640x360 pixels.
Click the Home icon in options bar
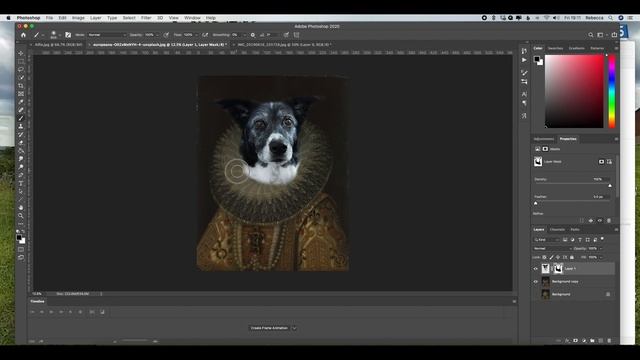point(23,35)
